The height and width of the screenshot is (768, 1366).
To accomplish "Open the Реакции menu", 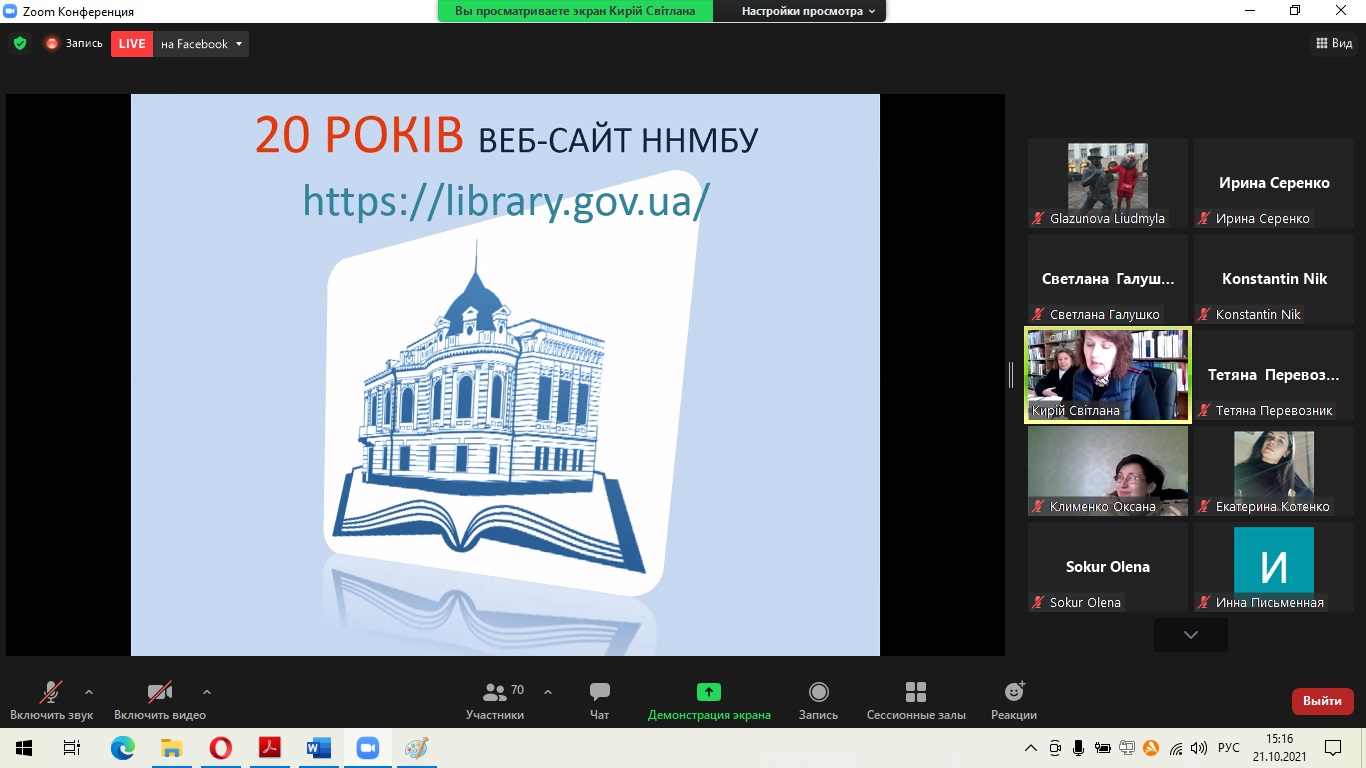I will click(1014, 700).
